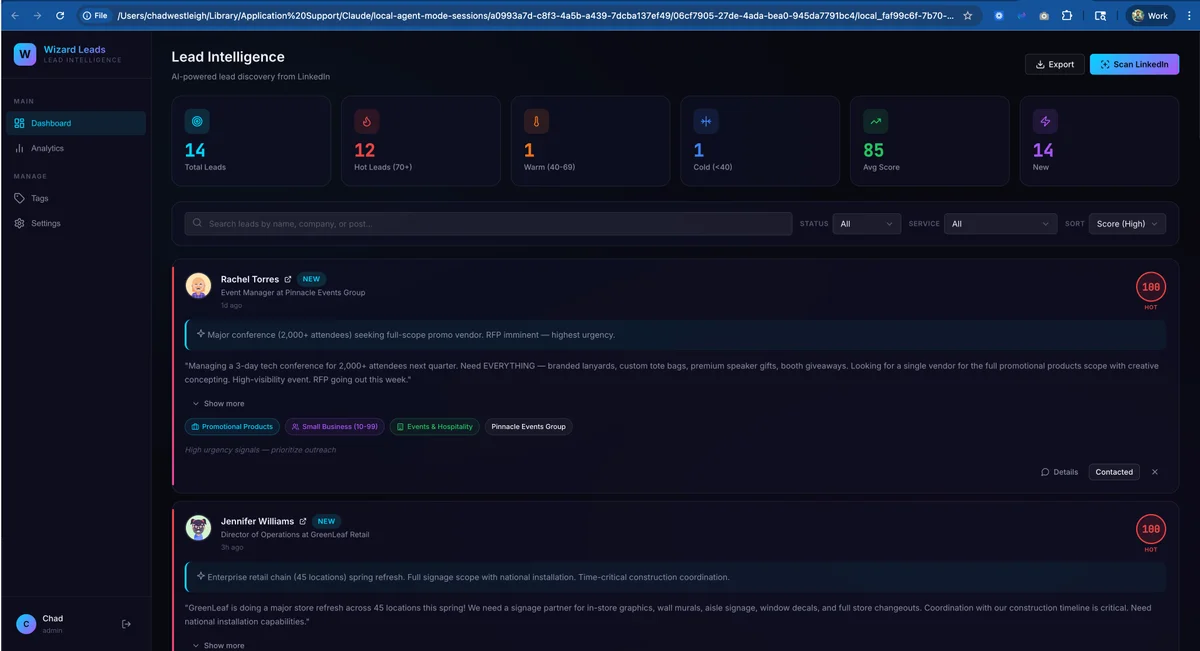1200x651 pixels.
Task: Click the New lightning bolt icon
Action: coord(1045,121)
